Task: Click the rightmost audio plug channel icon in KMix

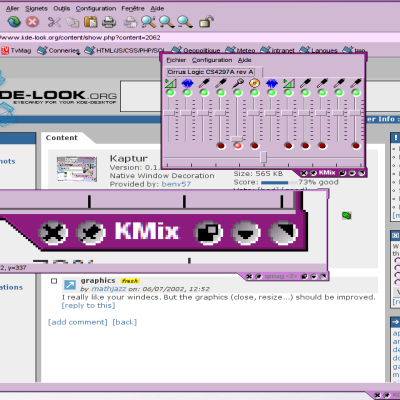Action: point(356,83)
